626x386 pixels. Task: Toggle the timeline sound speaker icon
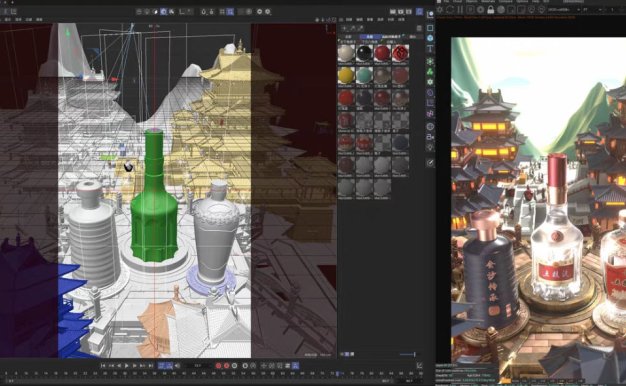[x=178, y=366]
